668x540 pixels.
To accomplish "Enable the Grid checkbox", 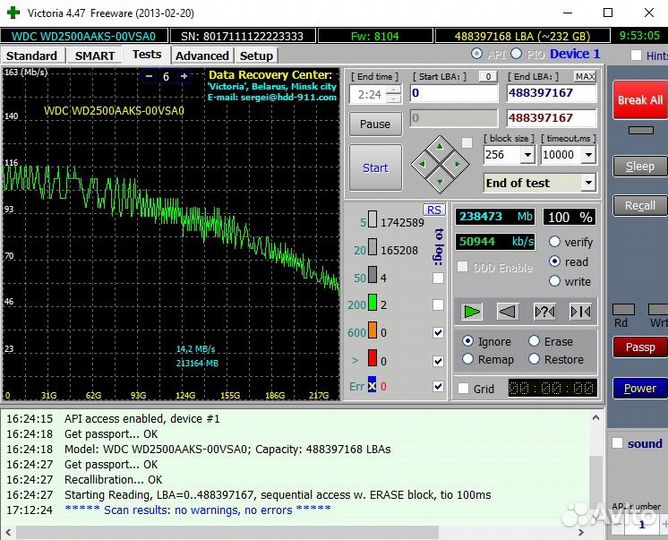I will coord(463,389).
